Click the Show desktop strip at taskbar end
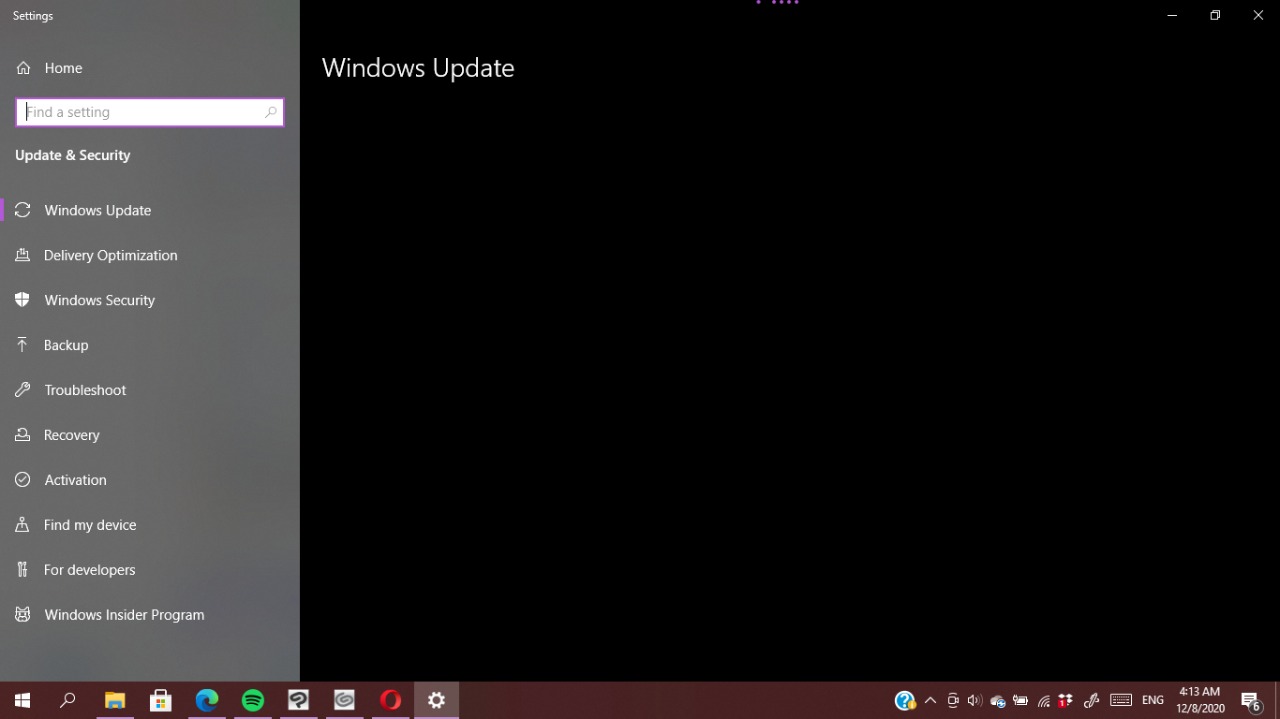The height and width of the screenshot is (719, 1280). pyautogui.click(x=1277, y=700)
